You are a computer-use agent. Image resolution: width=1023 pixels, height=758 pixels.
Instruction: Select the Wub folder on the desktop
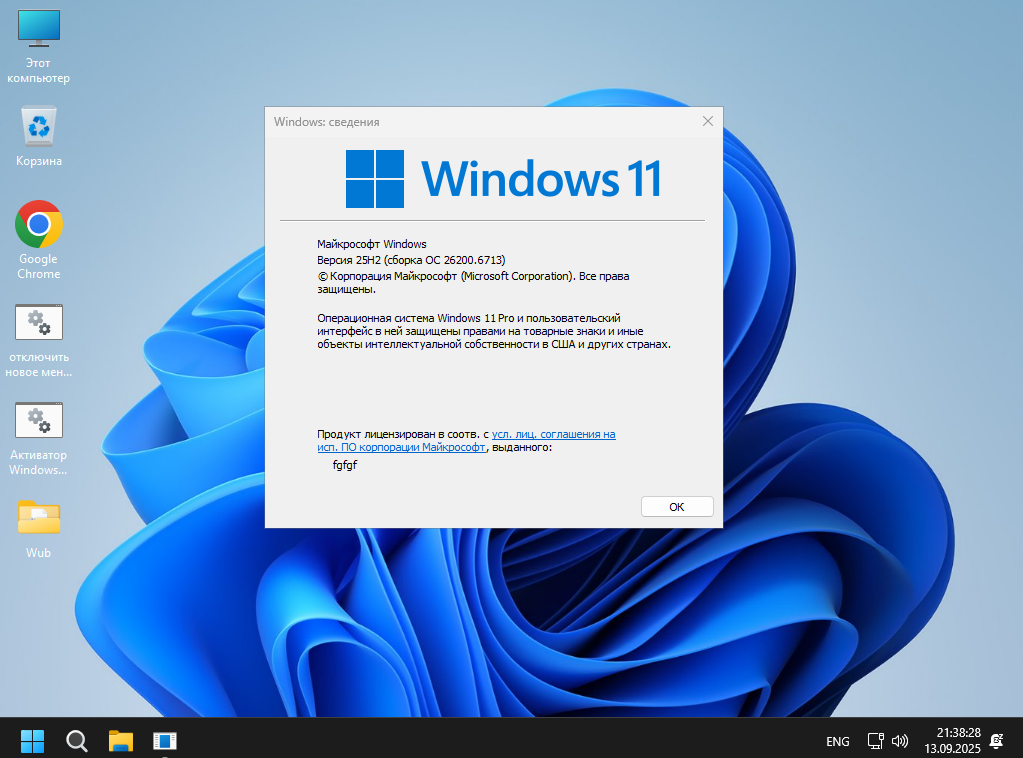pos(38,529)
